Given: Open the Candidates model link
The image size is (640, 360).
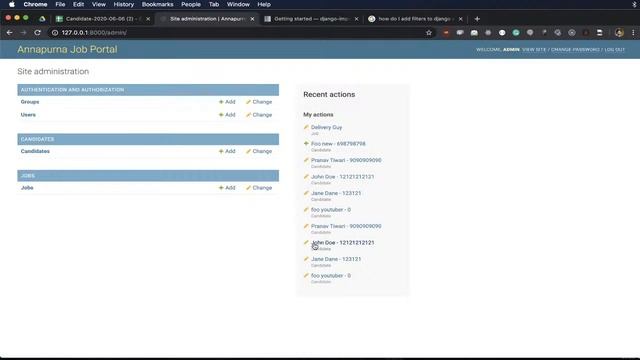Looking at the screenshot, I should 35,151.
